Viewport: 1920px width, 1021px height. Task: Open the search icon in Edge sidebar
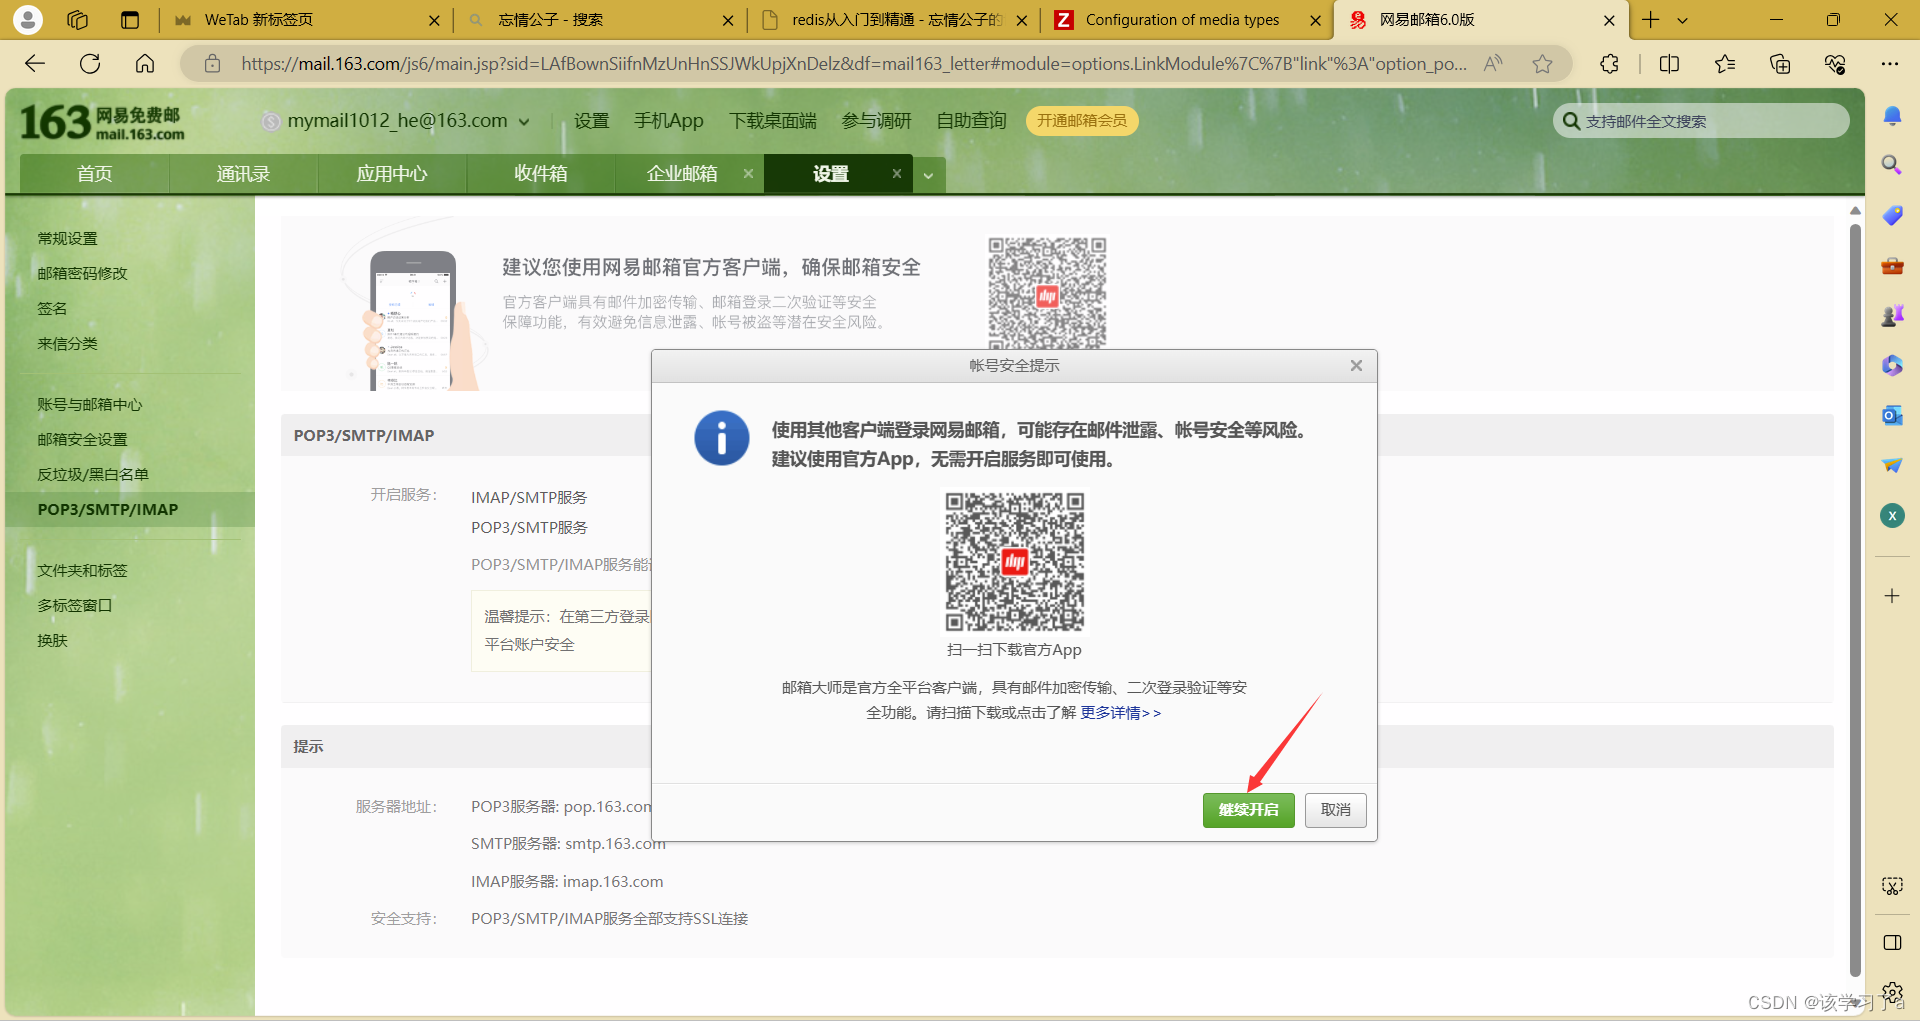click(1892, 165)
